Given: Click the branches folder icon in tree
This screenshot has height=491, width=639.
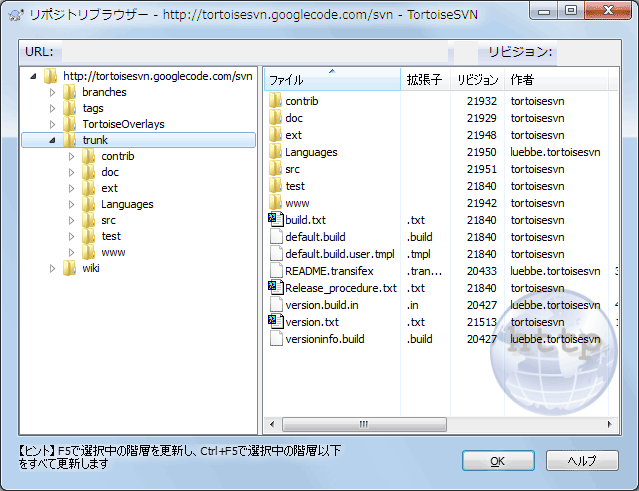Looking at the screenshot, I should [x=70, y=92].
